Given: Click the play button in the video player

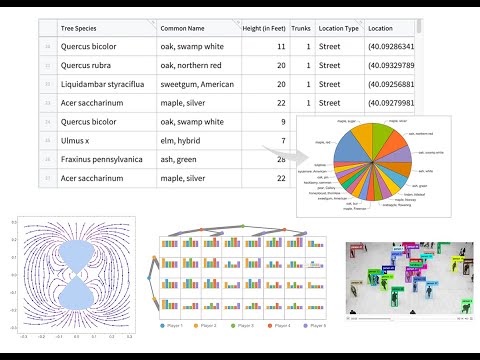Looking at the screenshot, I should (348, 319).
